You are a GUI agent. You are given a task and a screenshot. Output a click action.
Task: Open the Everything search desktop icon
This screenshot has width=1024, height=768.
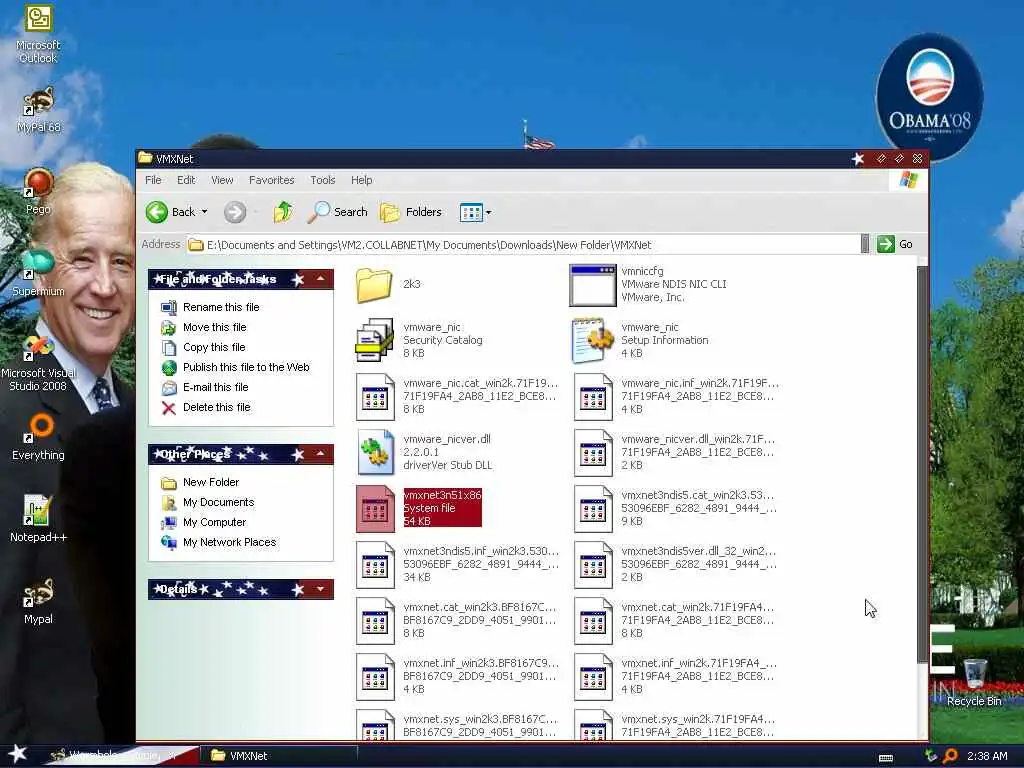[x=39, y=436]
